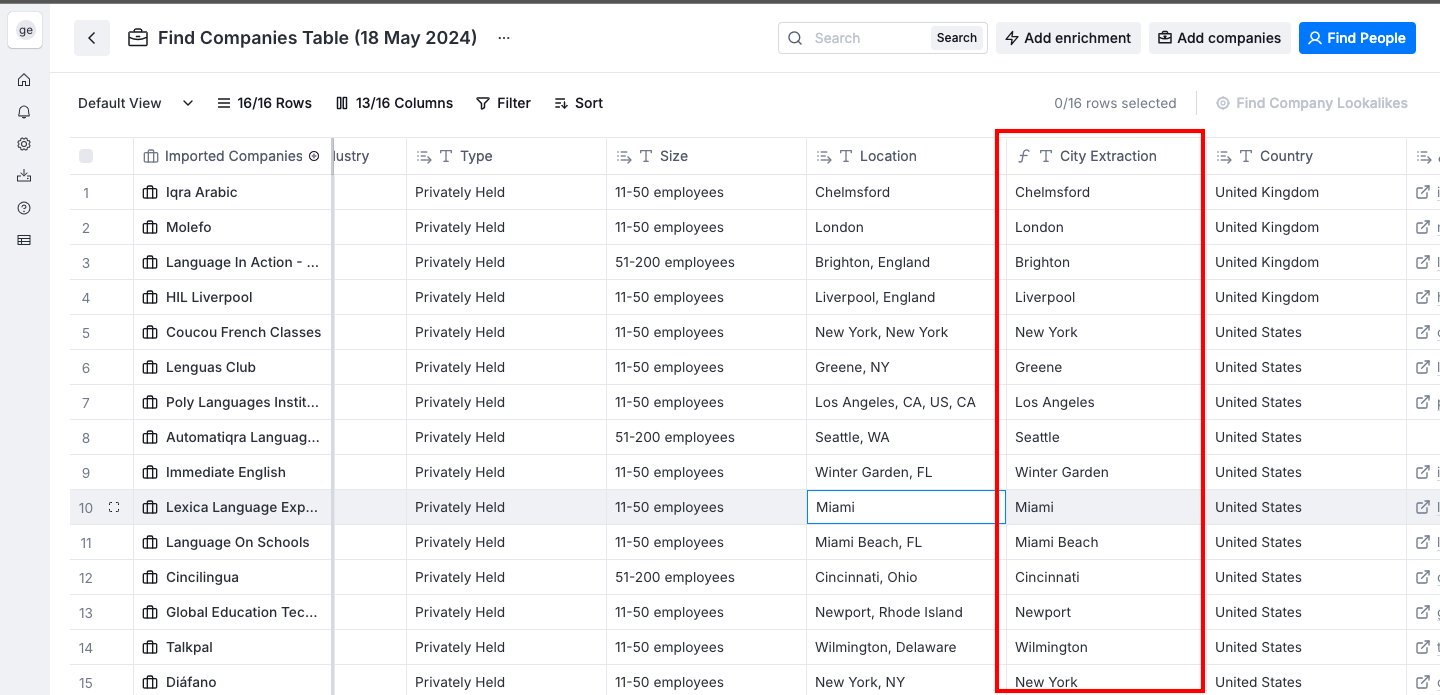Open the help question mark icon
The image size is (1440, 695).
[x=24, y=208]
